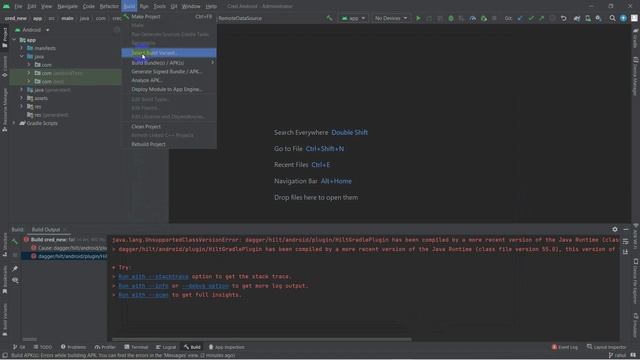Open the Gradle tool window on the right edge
Image resolution: width=640 pixels, height=360 pixels.
click(636, 38)
